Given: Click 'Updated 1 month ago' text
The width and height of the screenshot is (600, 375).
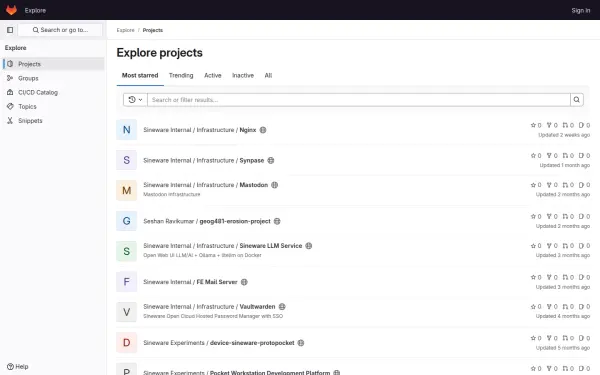Looking at the screenshot, I should point(565,165).
